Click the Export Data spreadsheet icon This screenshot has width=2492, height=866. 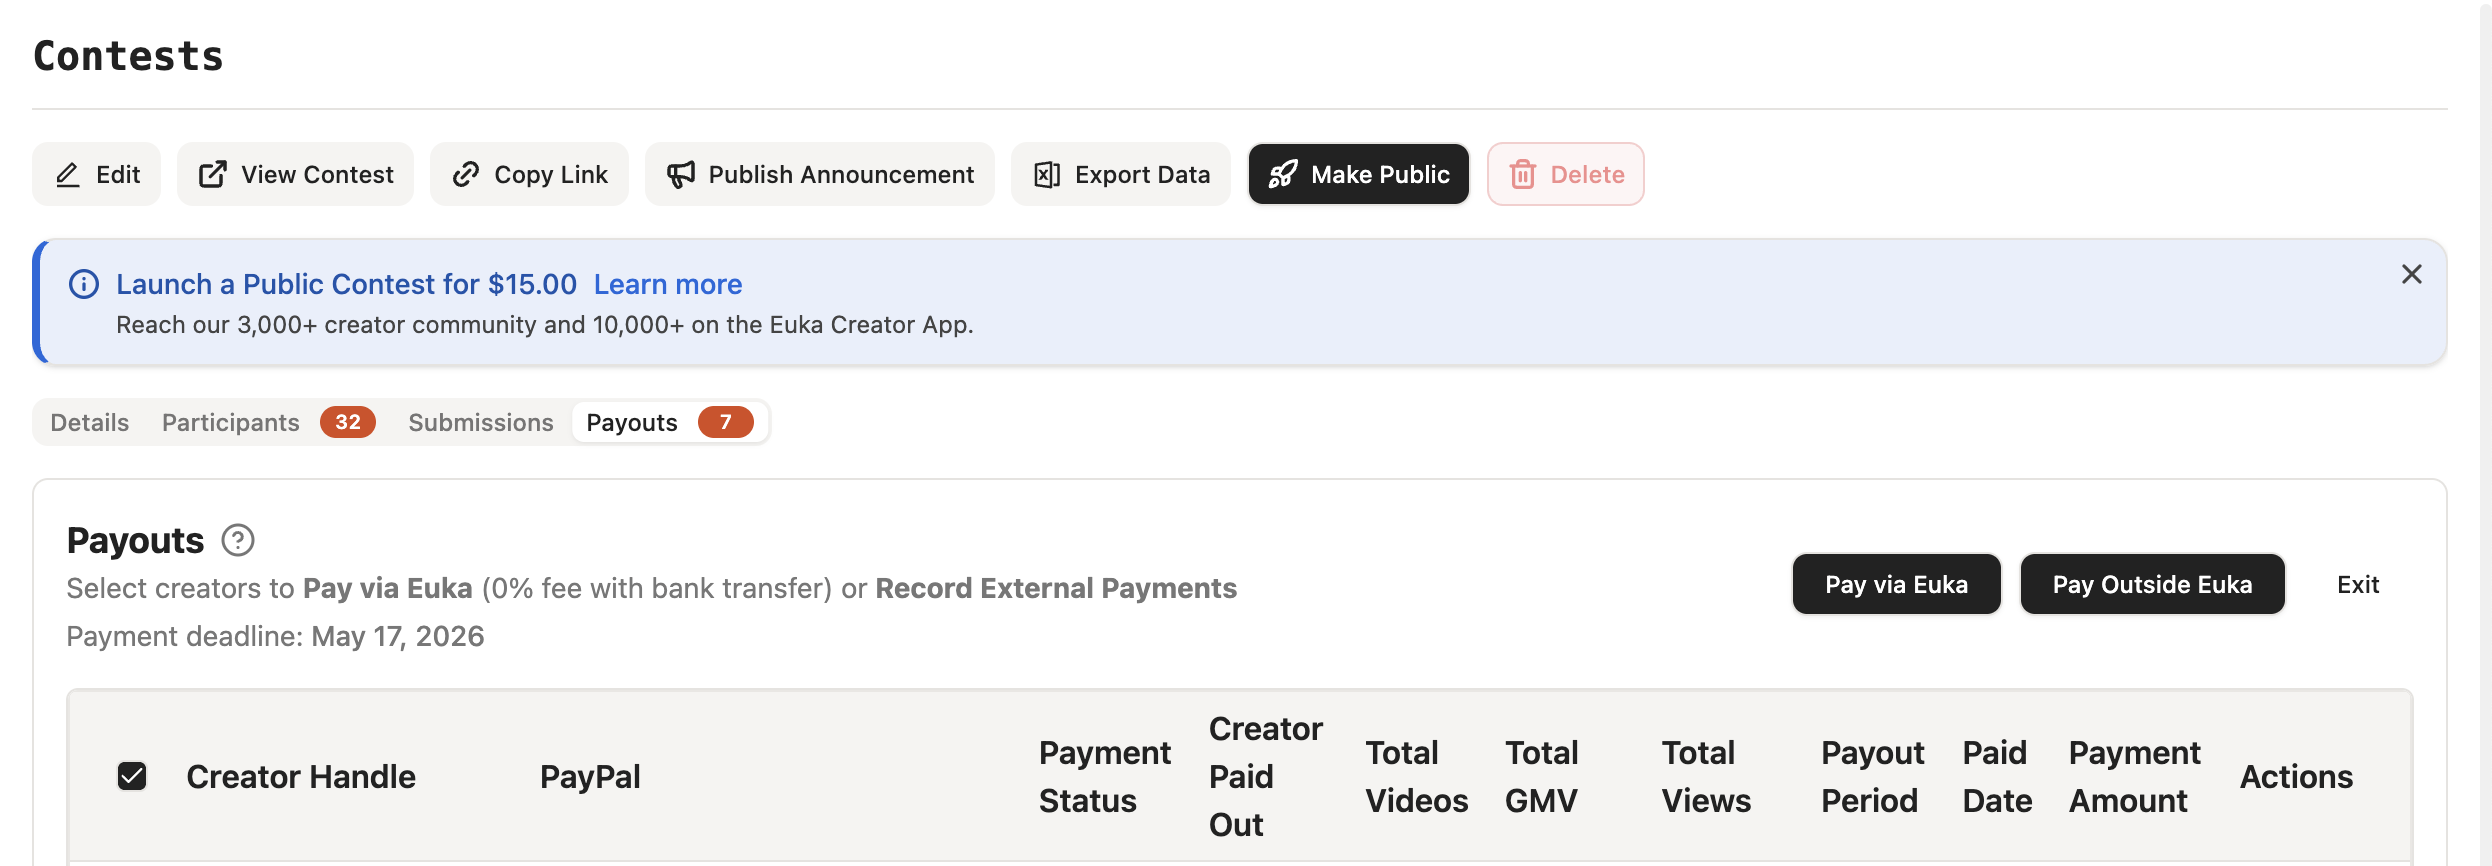pyautogui.click(x=1047, y=175)
